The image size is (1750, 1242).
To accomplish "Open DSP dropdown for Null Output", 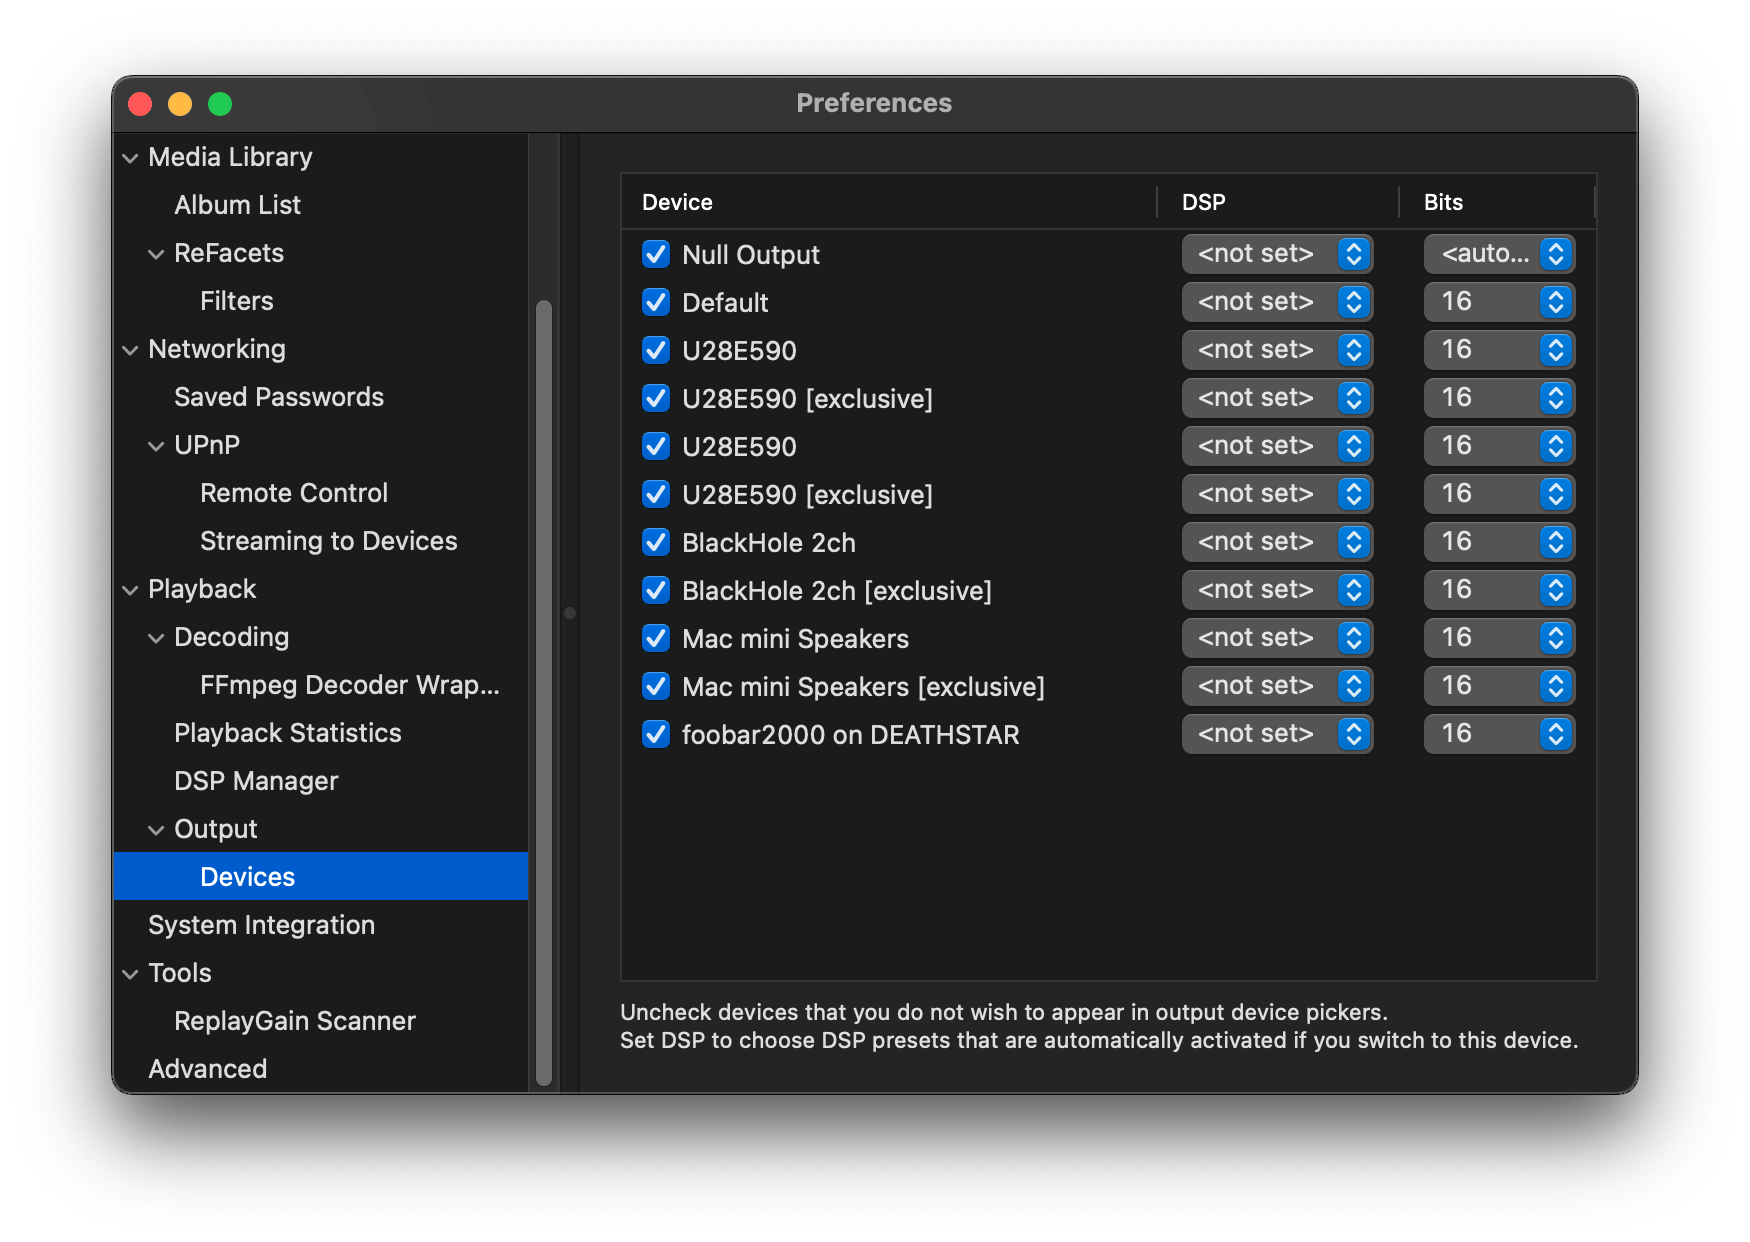I will [x=1277, y=254].
